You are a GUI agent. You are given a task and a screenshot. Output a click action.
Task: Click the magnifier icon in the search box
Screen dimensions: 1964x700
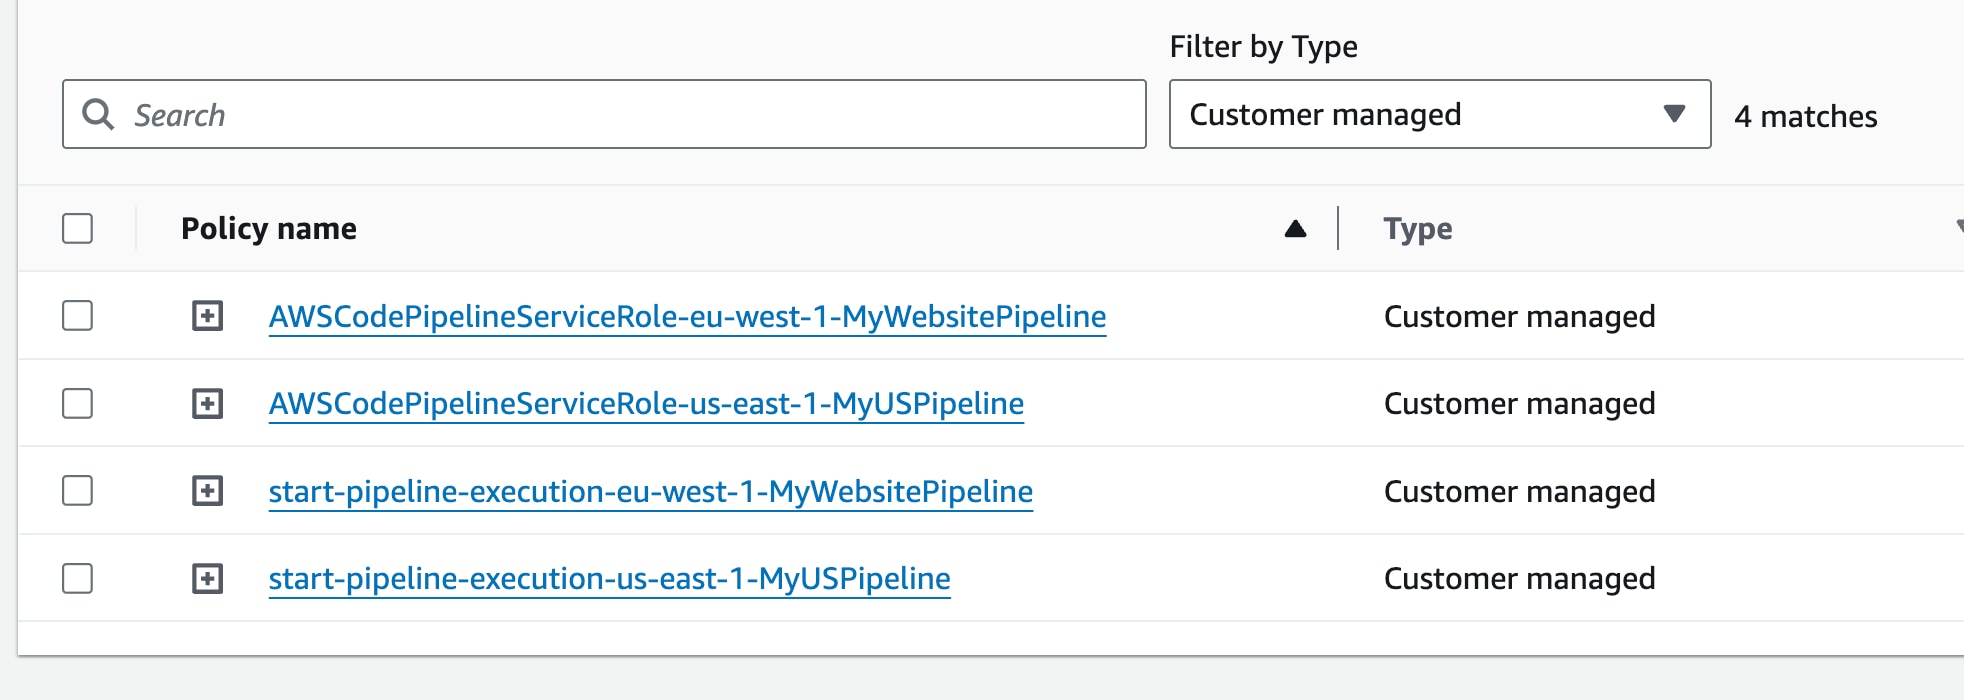[x=98, y=114]
